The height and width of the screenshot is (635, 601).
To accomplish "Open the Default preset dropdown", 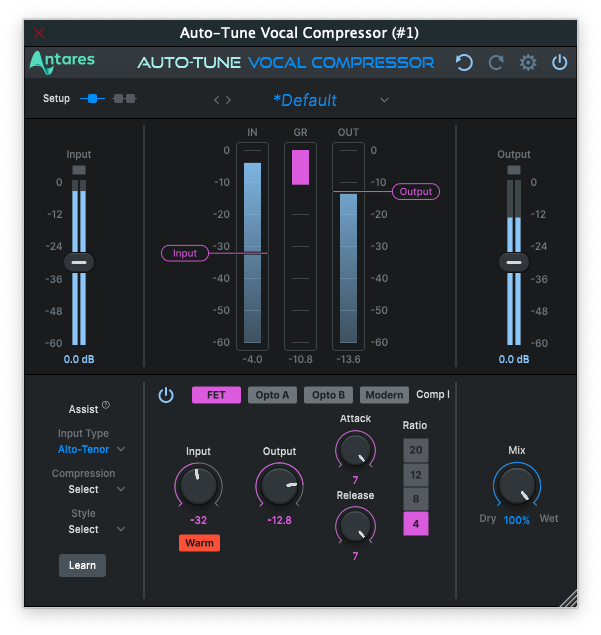I will click(x=305, y=100).
